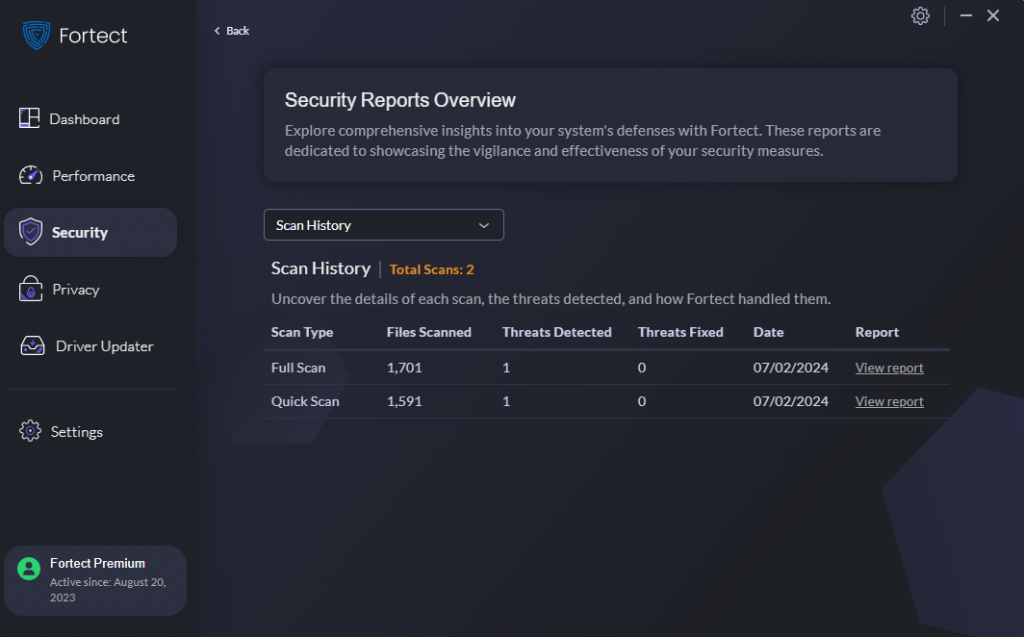This screenshot has width=1024, height=637.
Task: Click Active since August 20, 2023 text
Action: point(108,589)
